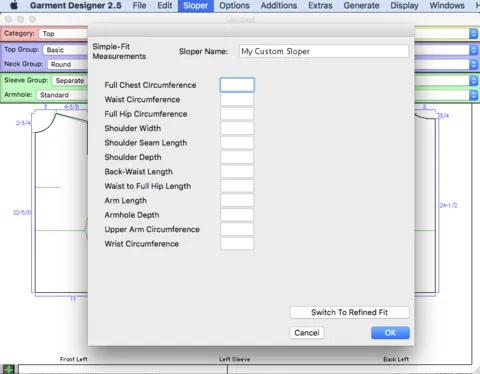The width and height of the screenshot is (480, 374).
Task: Click the Shoulder Seam Length field
Action: [x=237, y=143]
